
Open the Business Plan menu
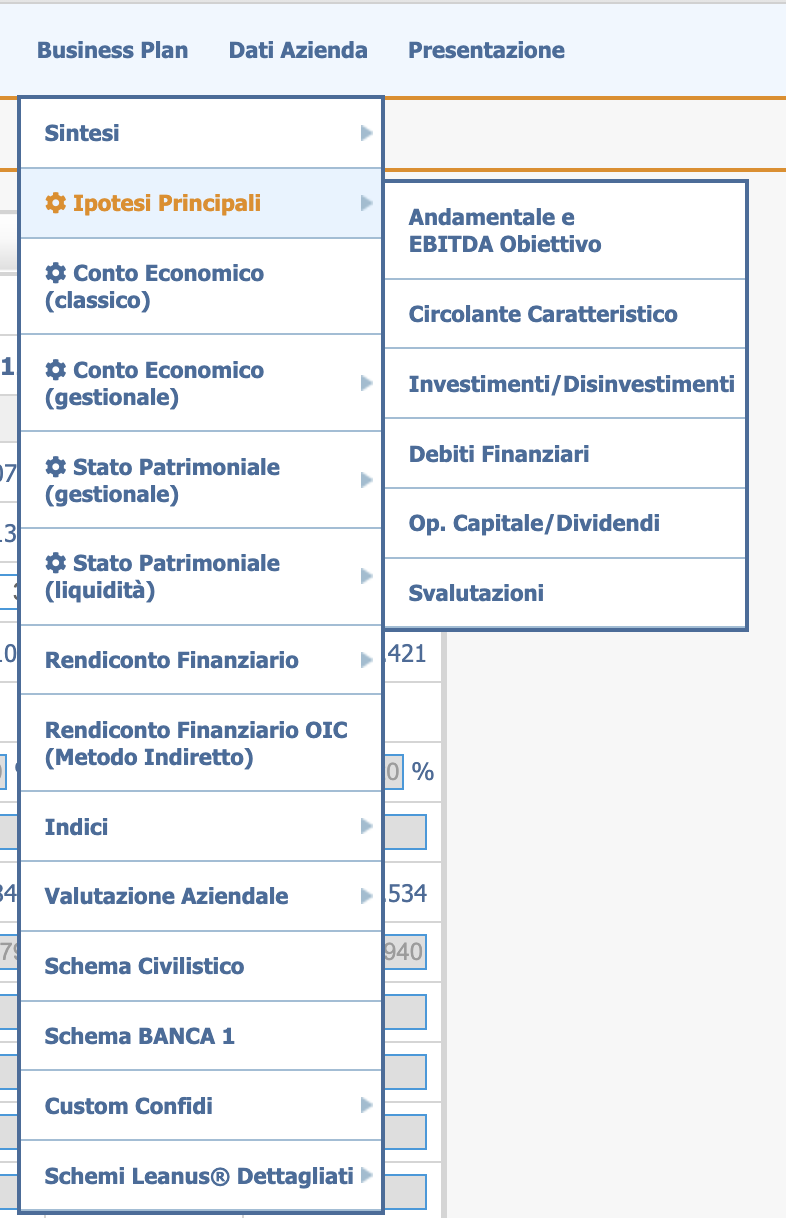pyautogui.click(x=112, y=50)
